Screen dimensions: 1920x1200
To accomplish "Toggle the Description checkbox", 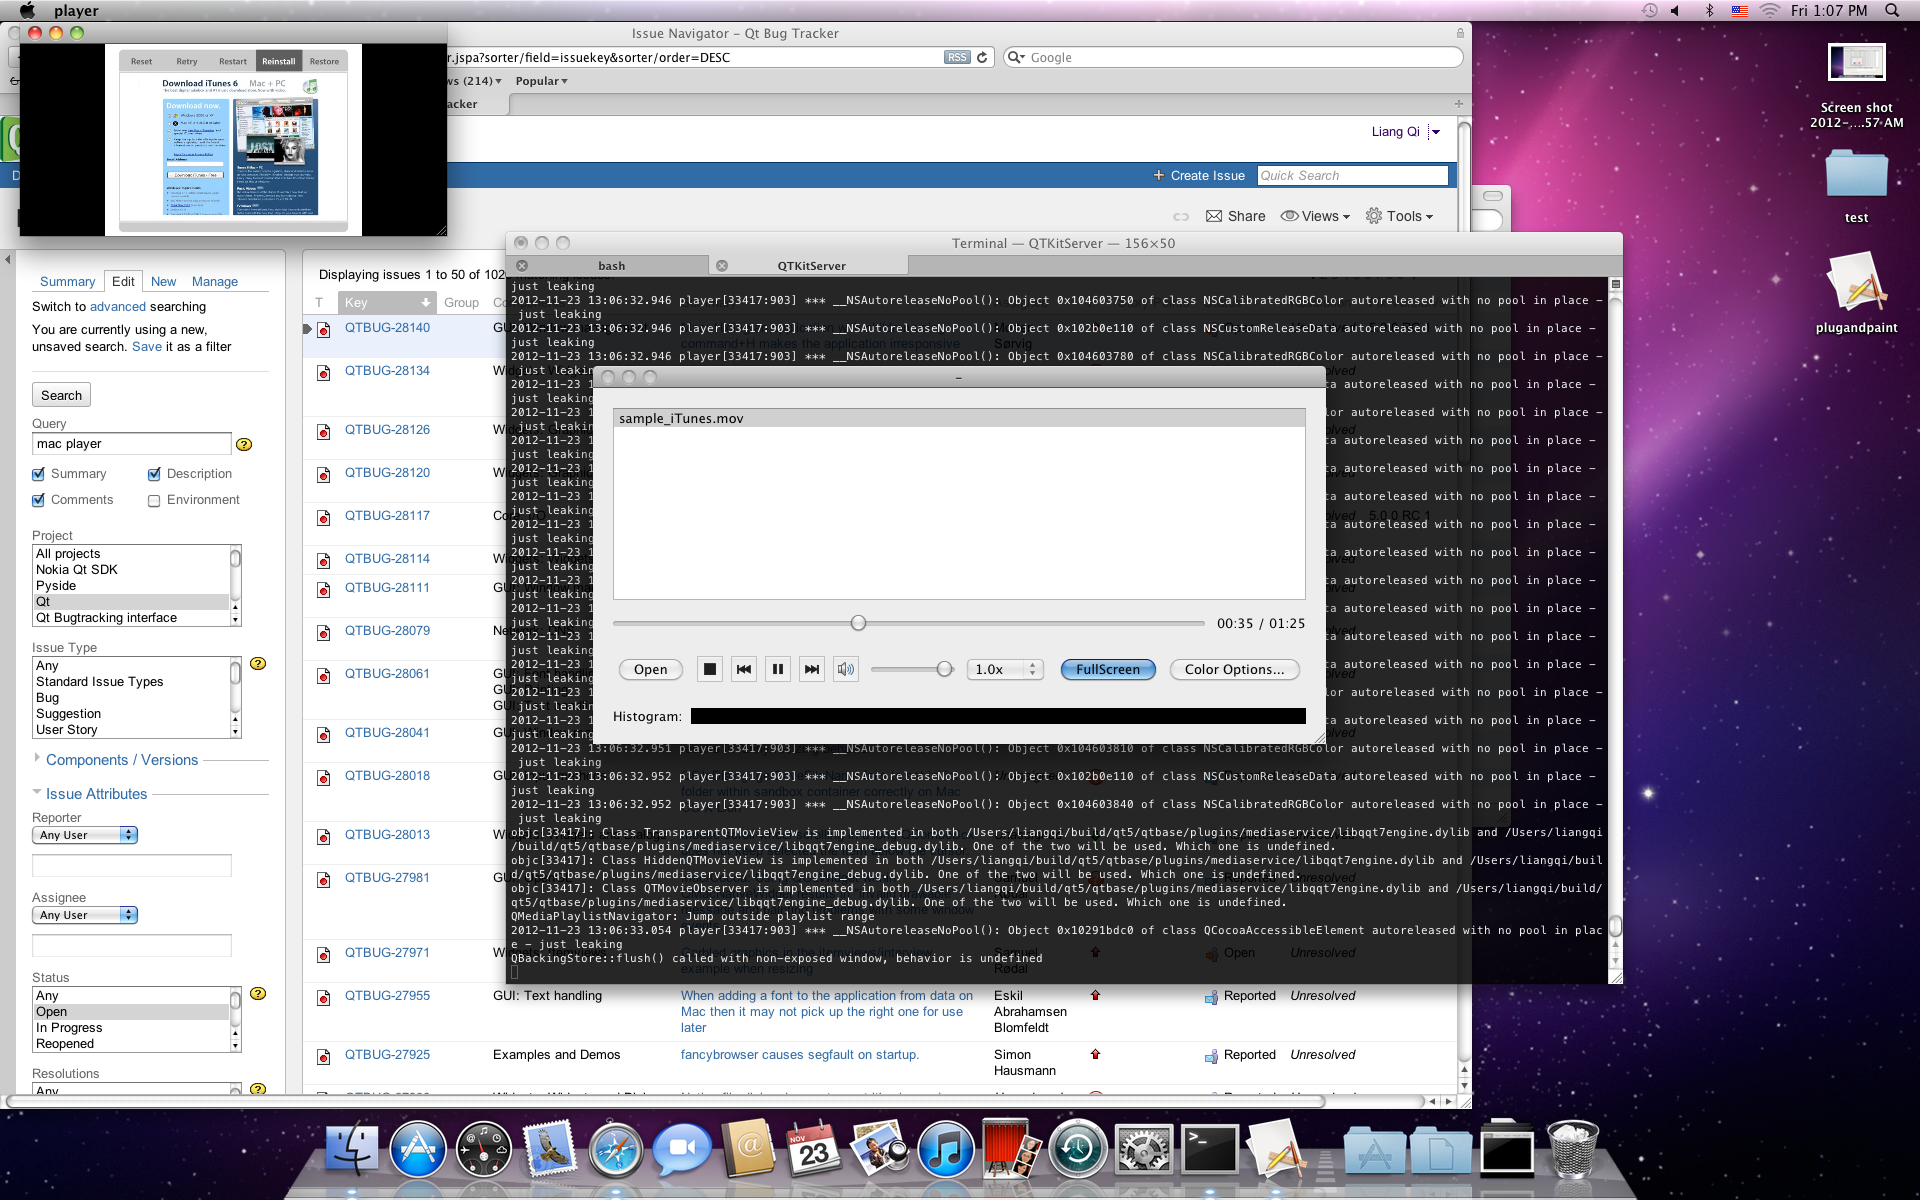I will click(154, 474).
